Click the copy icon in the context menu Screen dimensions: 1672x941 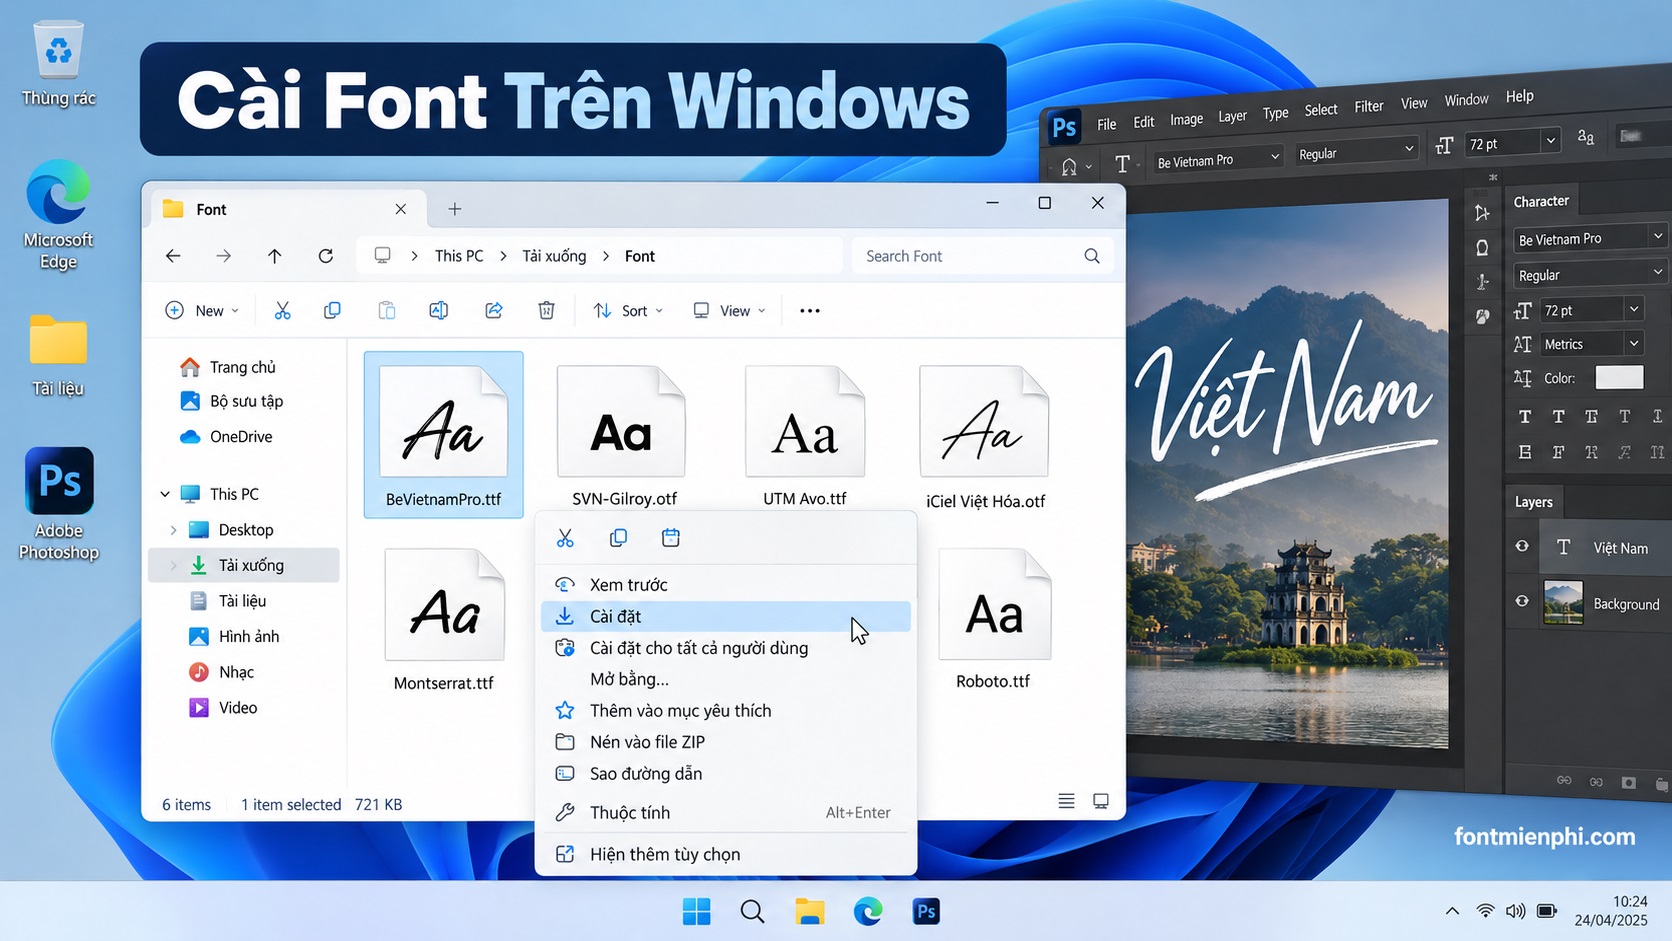(618, 538)
